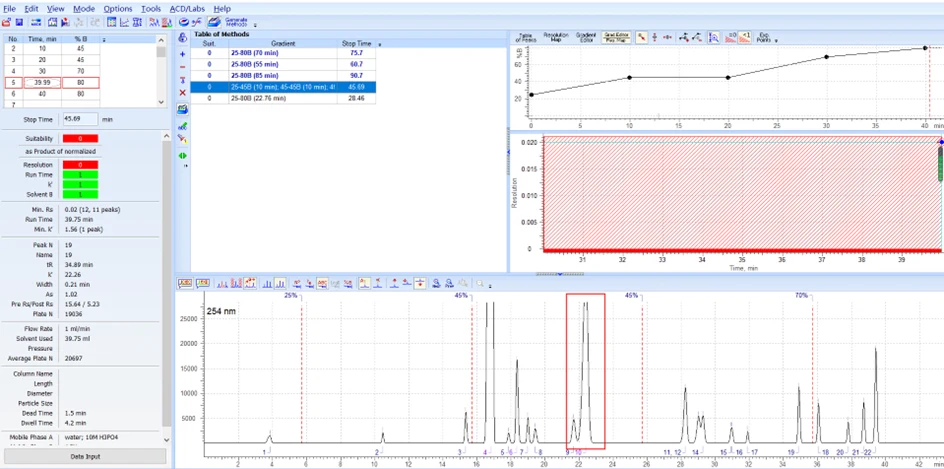Click the open file icon in toolbar

6,22
